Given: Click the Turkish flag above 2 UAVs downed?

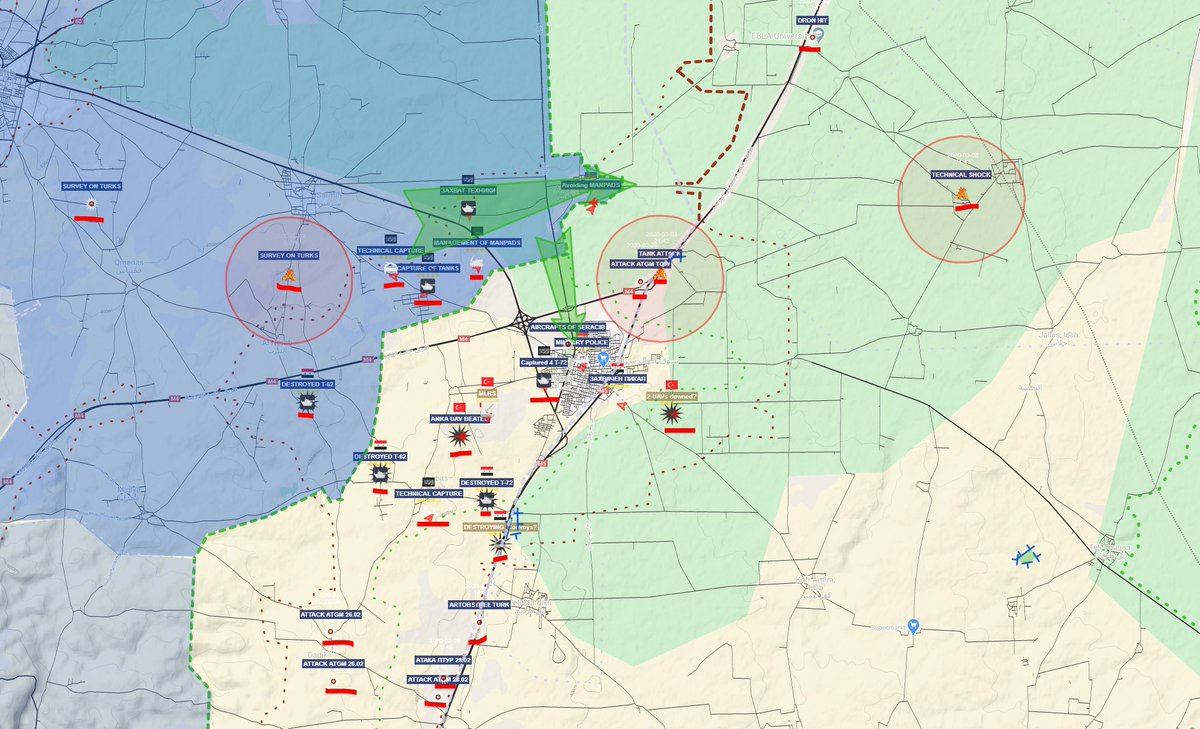Looking at the screenshot, I should coord(672,385).
